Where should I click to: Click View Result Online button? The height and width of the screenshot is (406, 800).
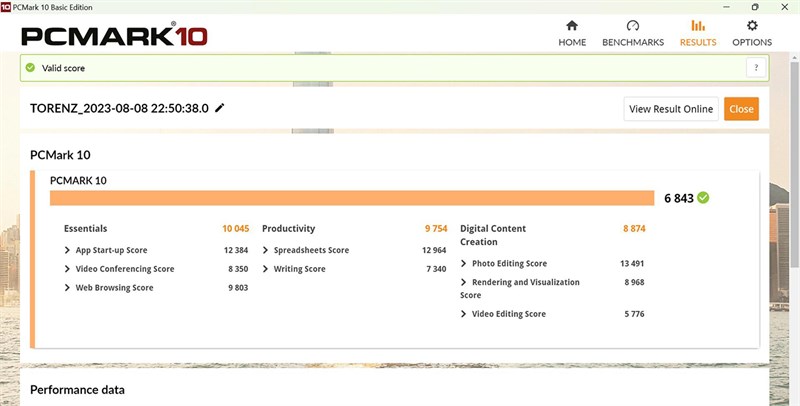pos(671,109)
